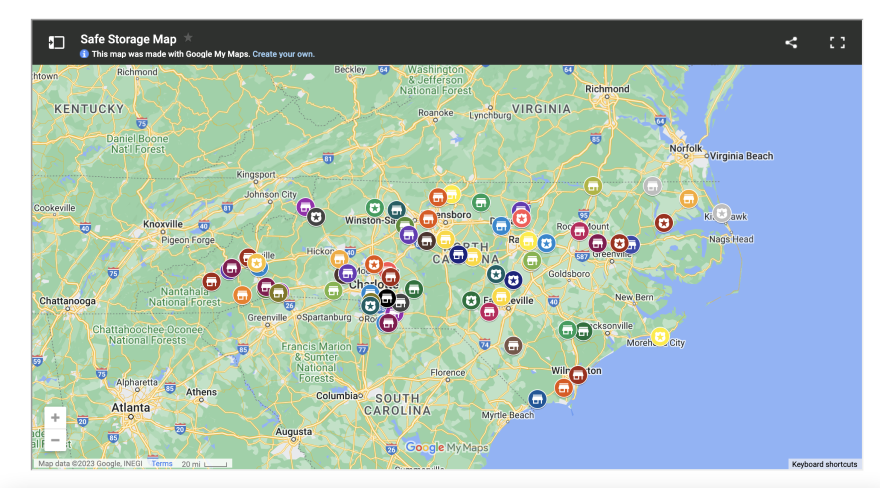
Task: Click the Keyboard shortcuts button
Action: (824, 464)
